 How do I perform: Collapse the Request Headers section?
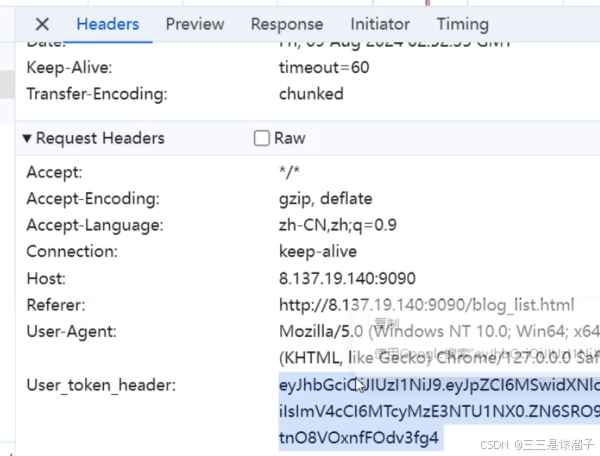(x=27, y=138)
